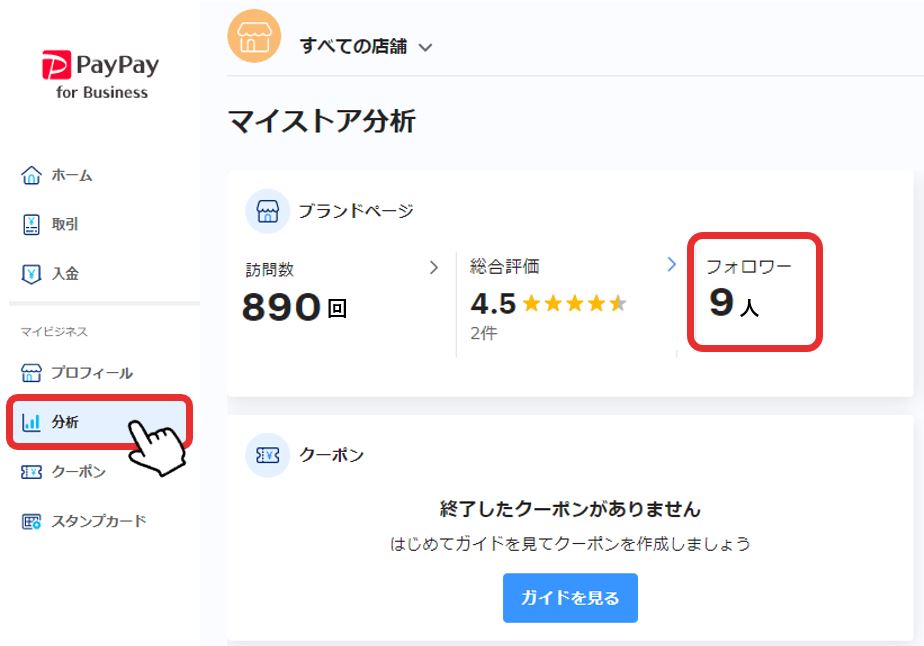Viewport: 924px width, 646px height.
Task: Click the PayPay for Business logo
Action: pos(101,75)
